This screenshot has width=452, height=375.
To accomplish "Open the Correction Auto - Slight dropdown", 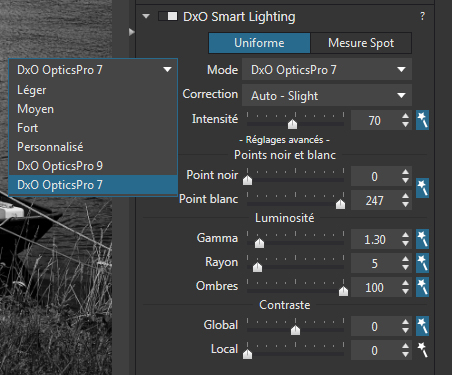I will click(x=327, y=96).
